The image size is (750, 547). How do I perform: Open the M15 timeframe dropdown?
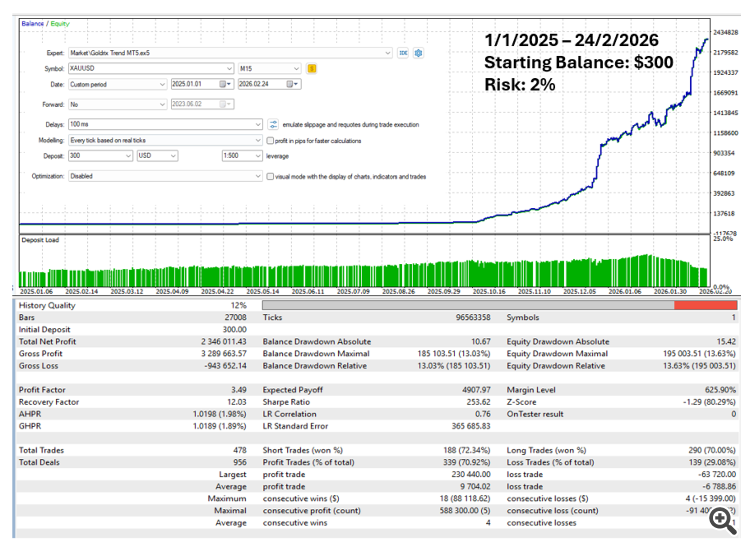pyautogui.click(x=295, y=68)
